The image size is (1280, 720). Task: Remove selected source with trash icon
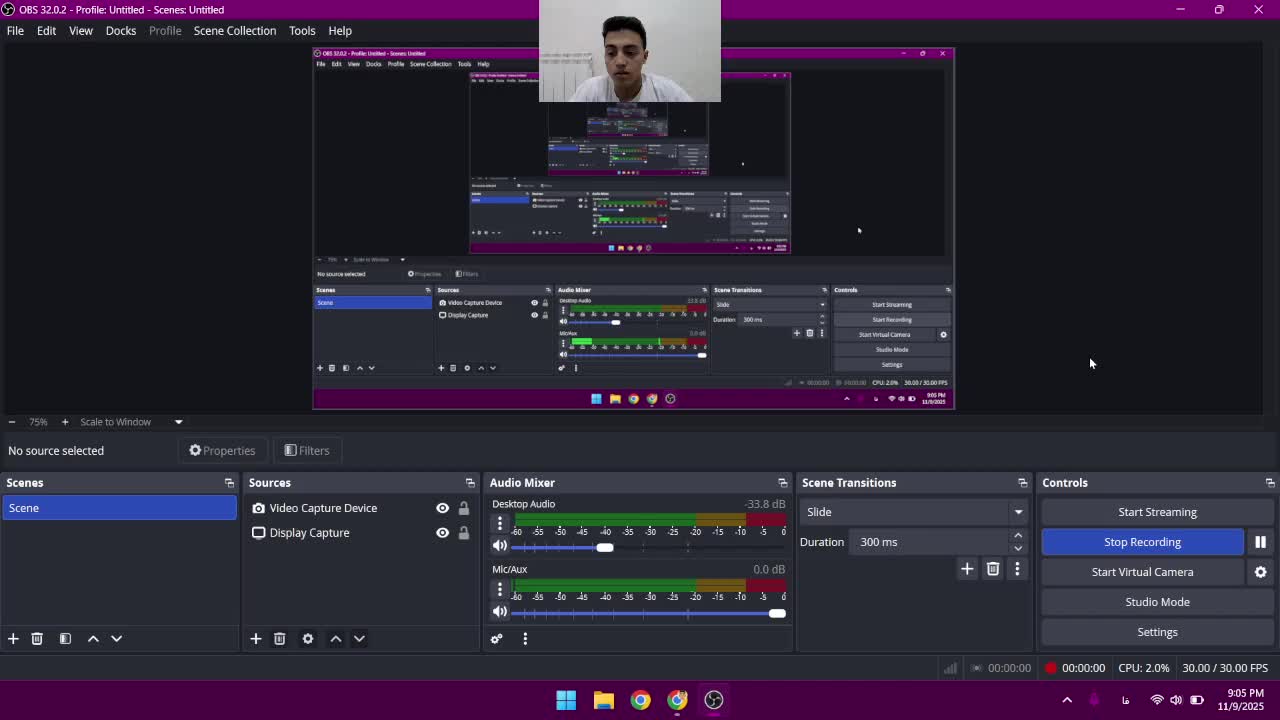pyautogui.click(x=280, y=639)
